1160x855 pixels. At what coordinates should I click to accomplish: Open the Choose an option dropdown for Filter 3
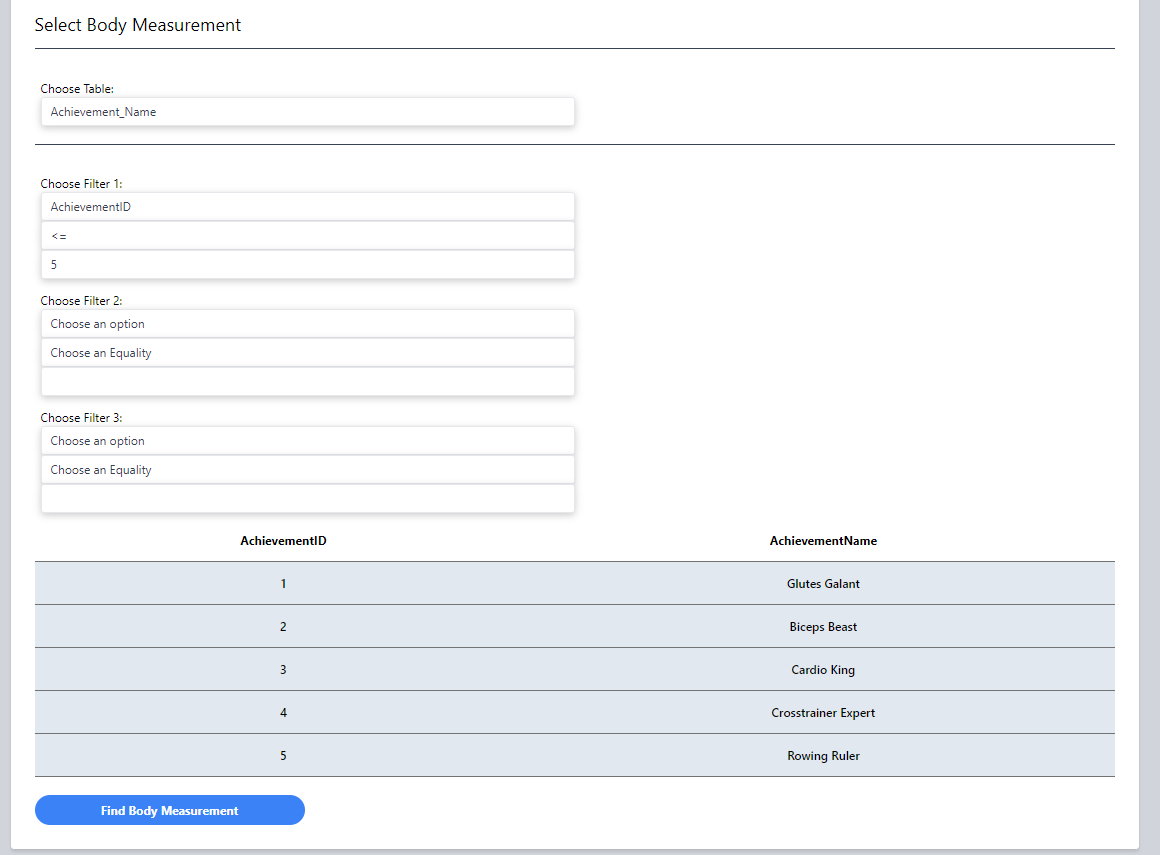(307, 440)
